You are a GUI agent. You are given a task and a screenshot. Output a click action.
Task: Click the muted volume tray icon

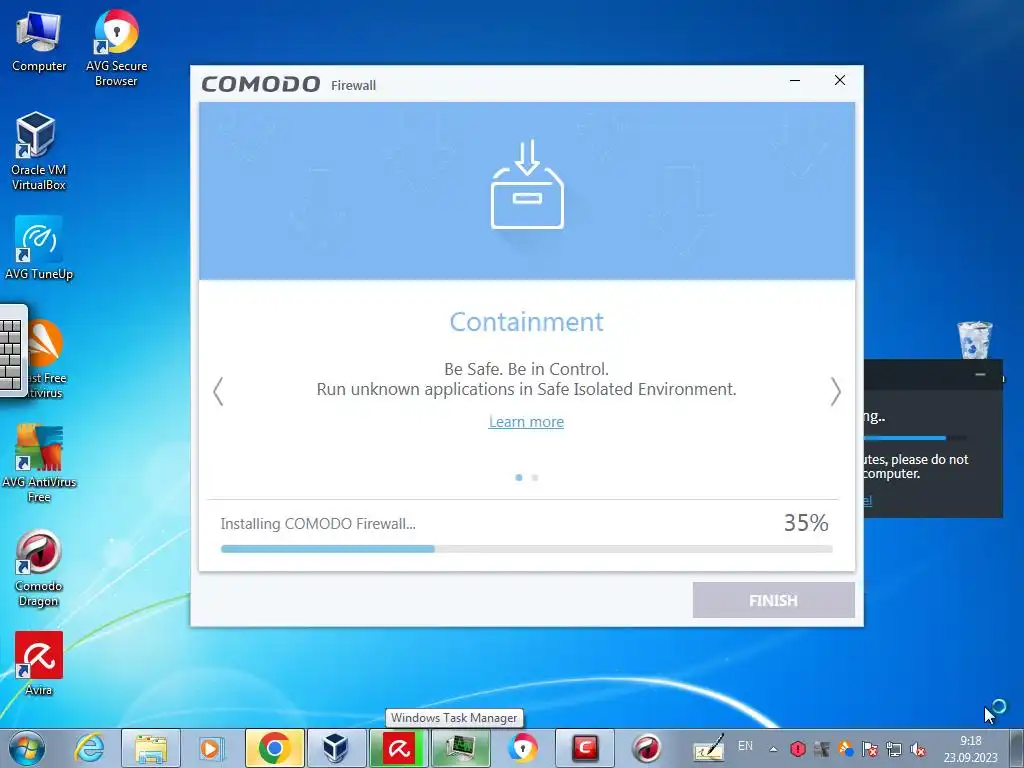coord(918,749)
